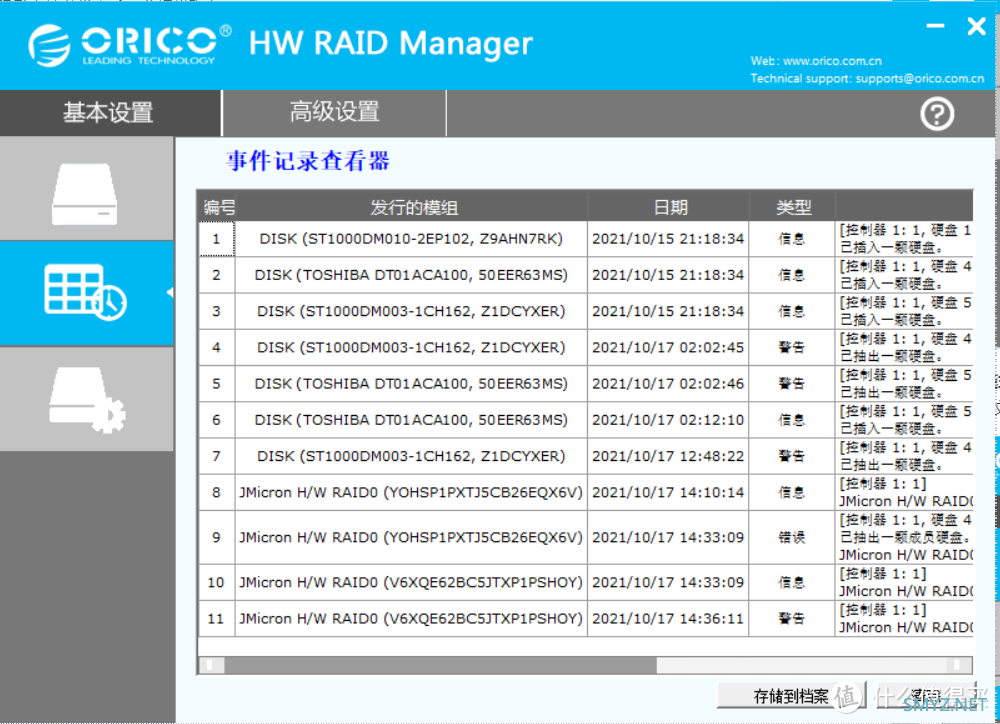
Task: Open the www.orico.com.cn web link
Action: tap(832, 61)
